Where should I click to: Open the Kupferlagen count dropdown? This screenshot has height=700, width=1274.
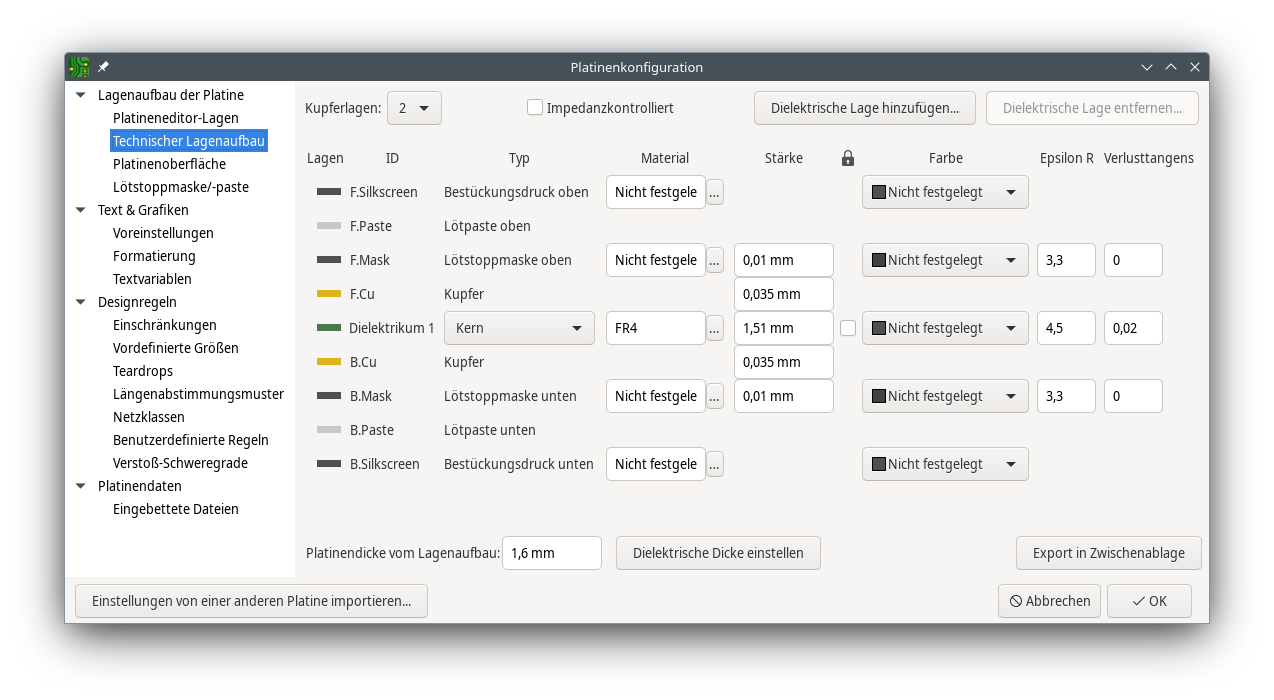(414, 108)
